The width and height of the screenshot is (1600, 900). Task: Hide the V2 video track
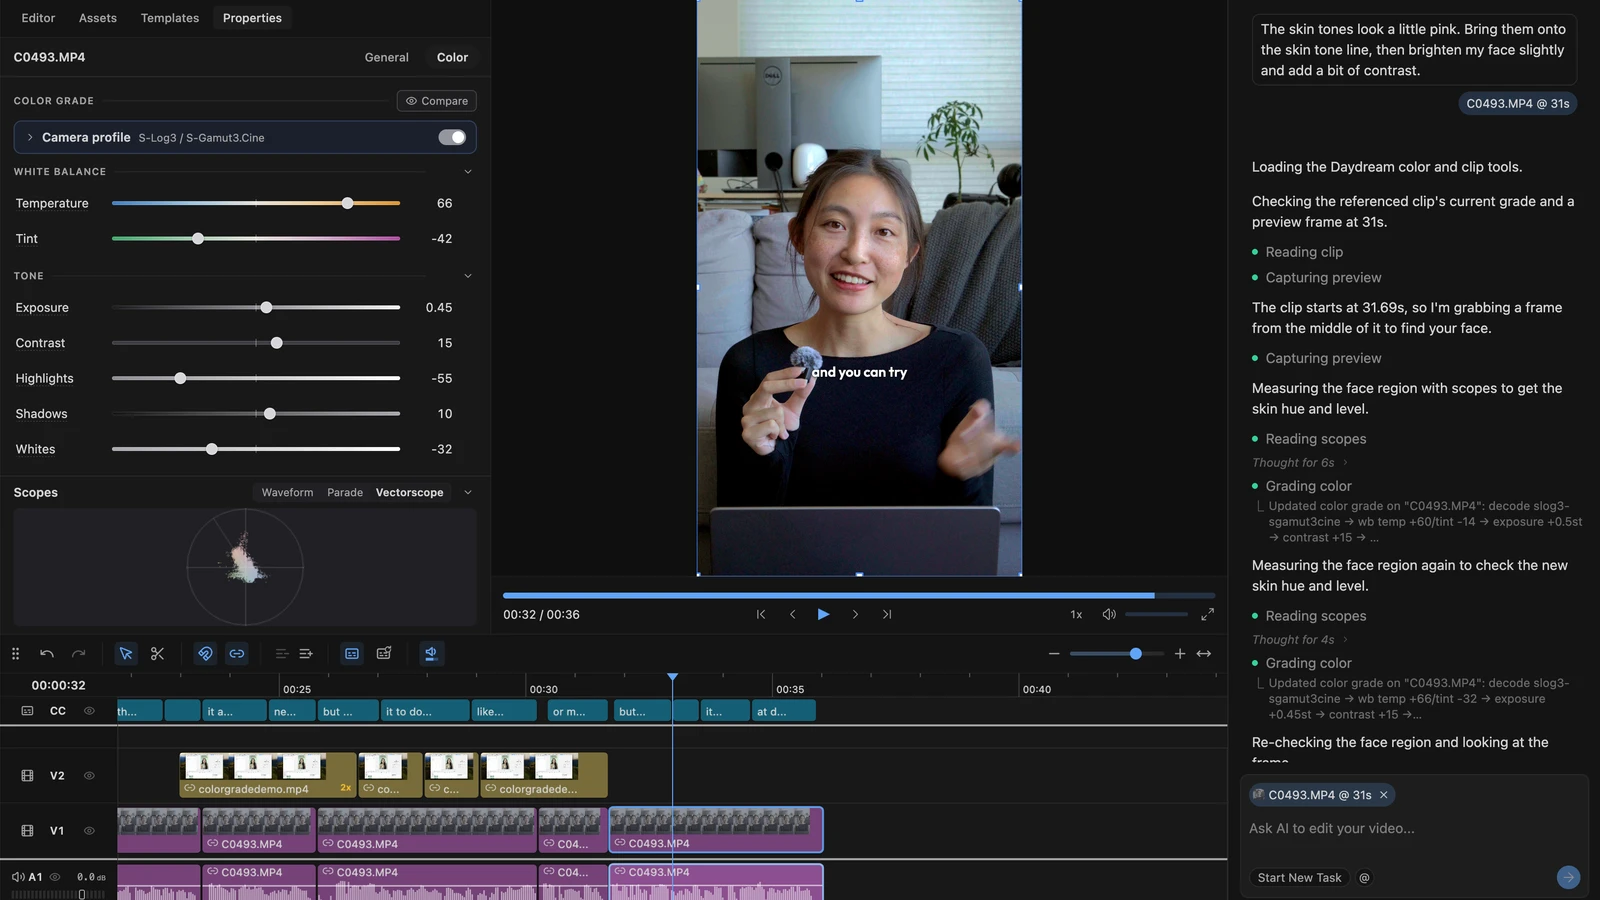(89, 775)
